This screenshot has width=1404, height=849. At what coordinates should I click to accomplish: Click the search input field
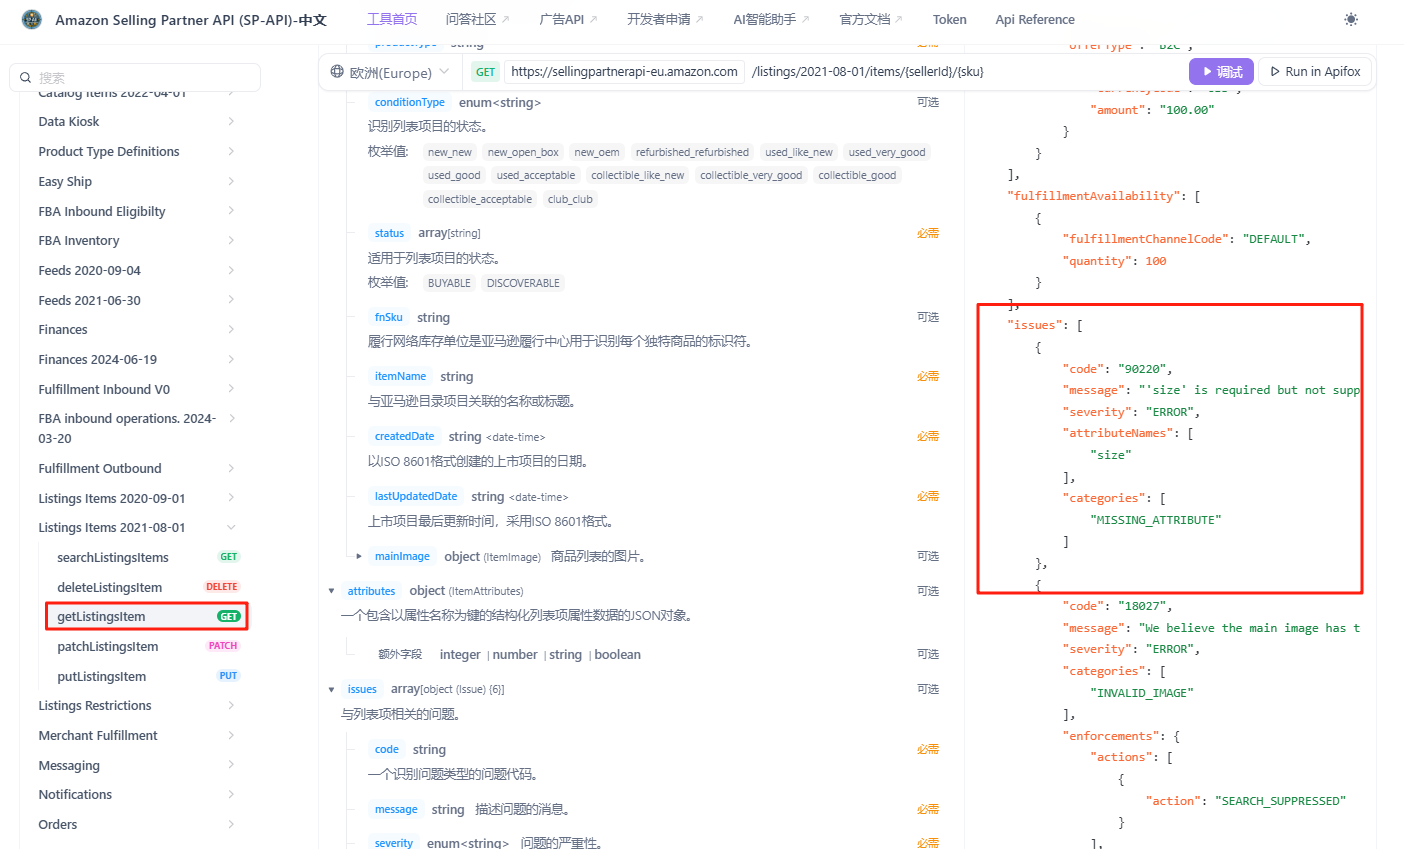pyautogui.click(x=135, y=77)
